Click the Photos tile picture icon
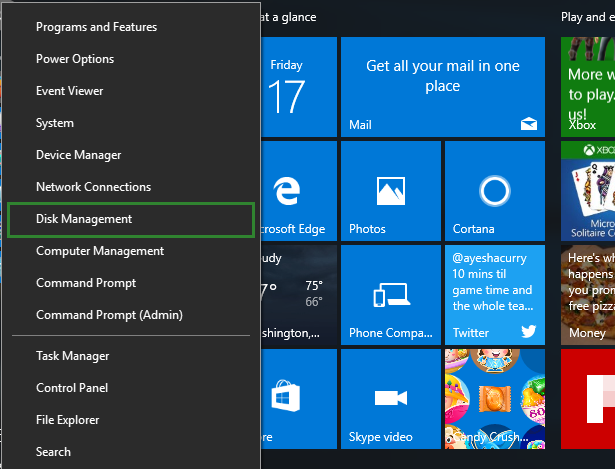The width and height of the screenshot is (615, 469). 391,191
